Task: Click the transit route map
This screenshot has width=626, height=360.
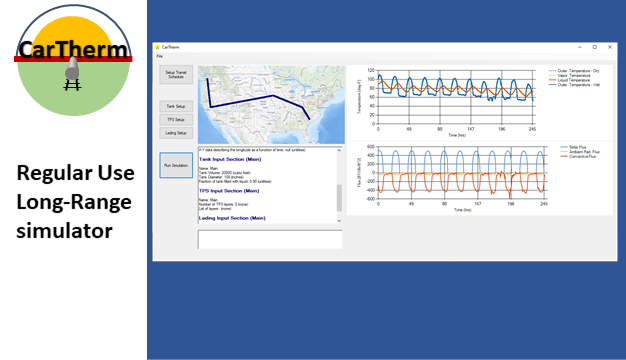Action: click(x=271, y=105)
